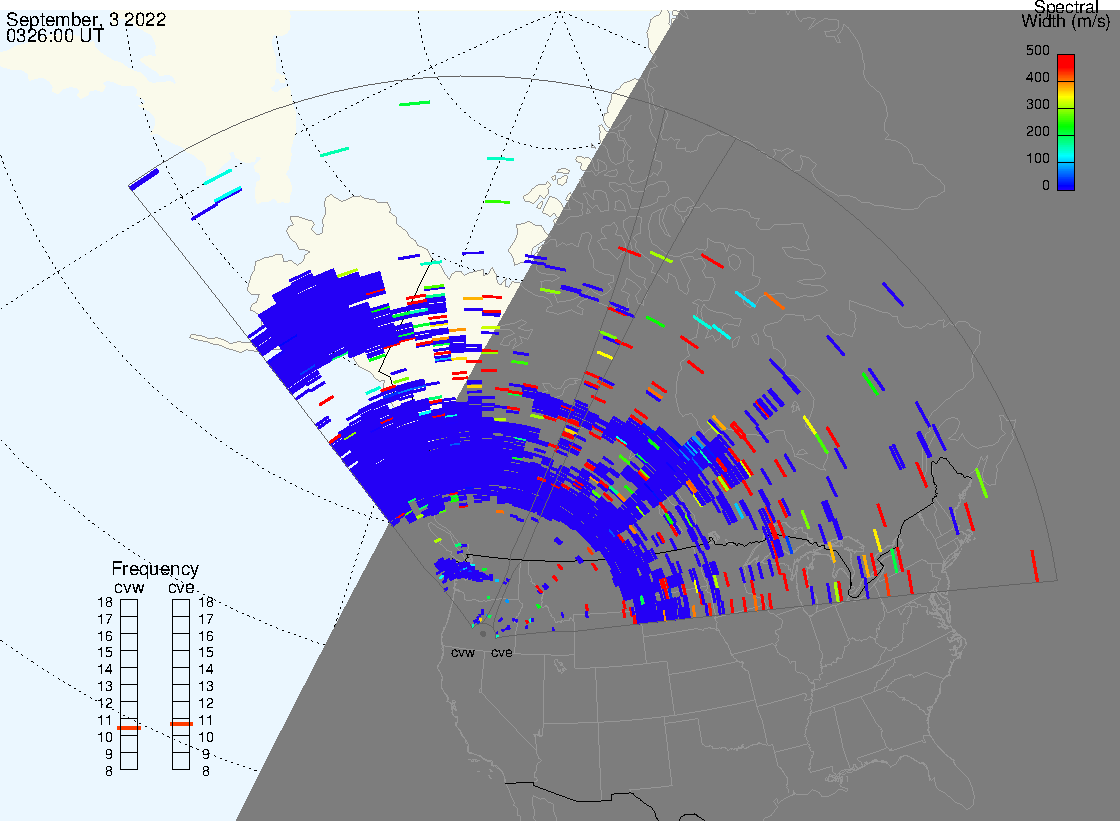The image size is (1120, 821).
Task: Click 14 on the cvw frequency scale
Action: pos(105,670)
